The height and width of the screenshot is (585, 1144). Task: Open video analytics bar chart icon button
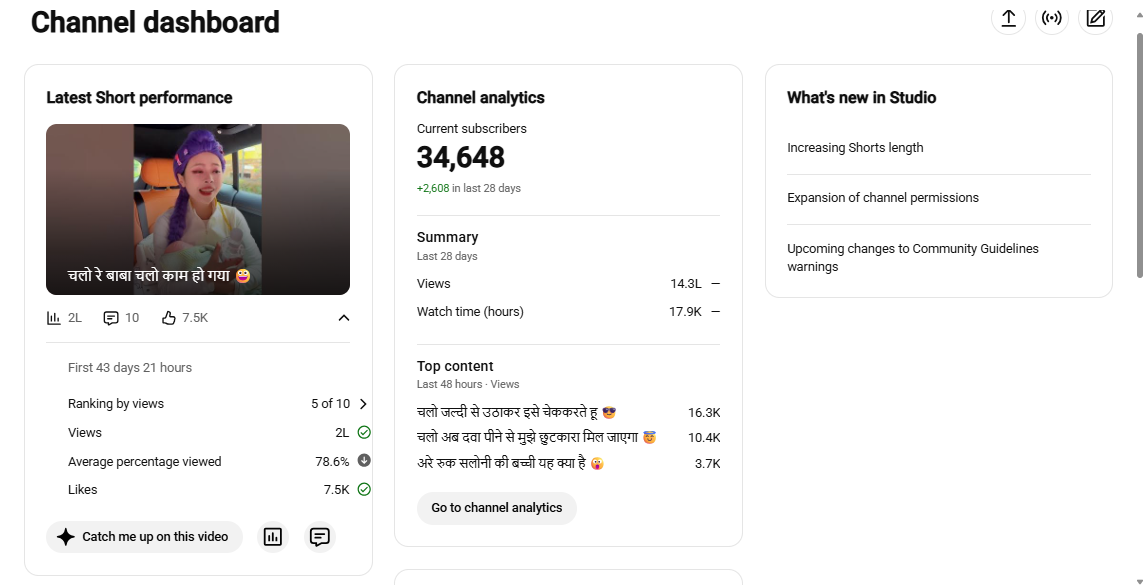[273, 538]
